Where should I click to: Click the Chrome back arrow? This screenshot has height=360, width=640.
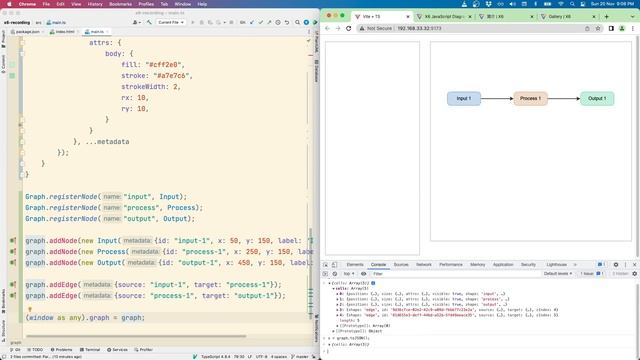pyautogui.click(x=327, y=29)
